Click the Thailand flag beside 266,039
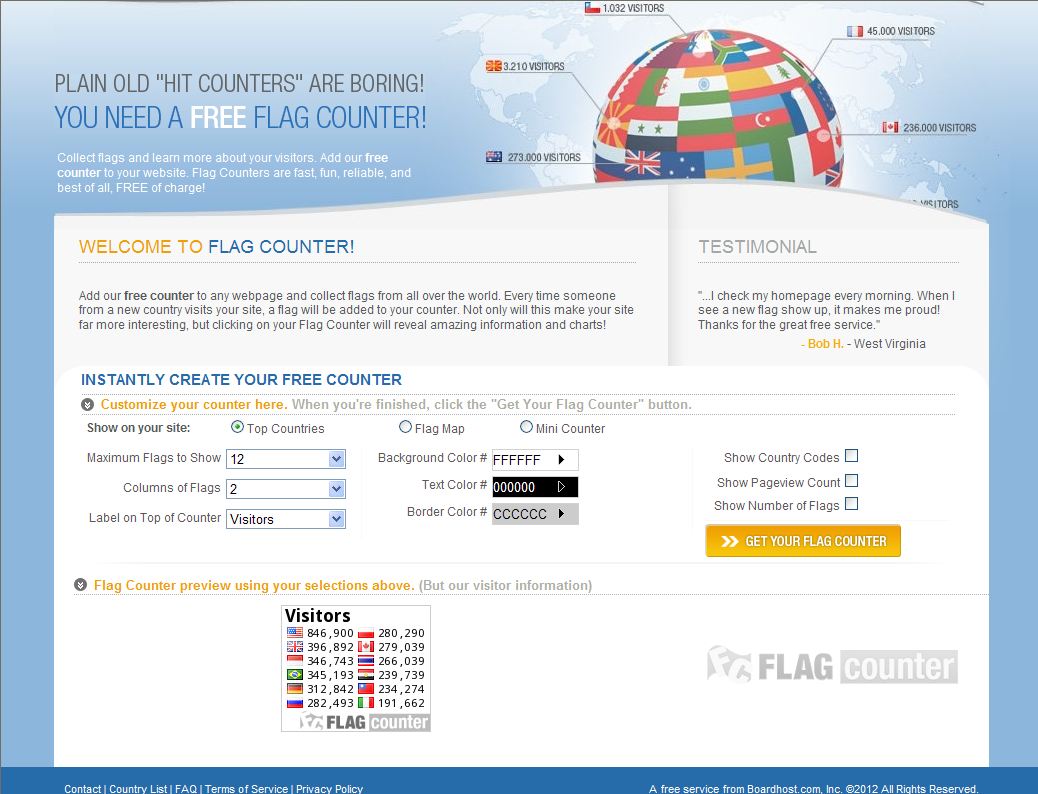The width and height of the screenshot is (1038, 794). [x=366, y=661]
